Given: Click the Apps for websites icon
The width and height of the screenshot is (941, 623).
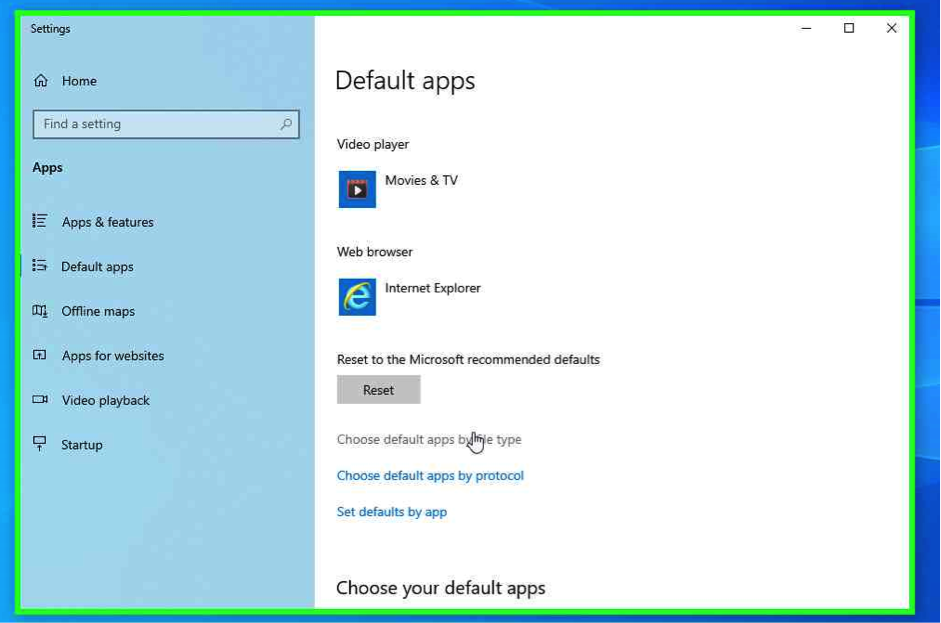Looking at the screenshot, I should click(x=40, y=355).
